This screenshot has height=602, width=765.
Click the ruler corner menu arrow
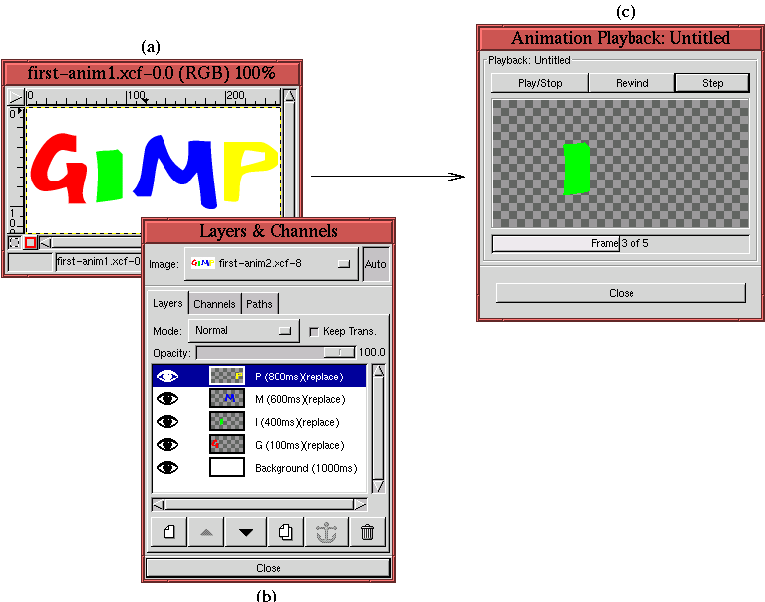pyautogui.click(x=15, y=96)
